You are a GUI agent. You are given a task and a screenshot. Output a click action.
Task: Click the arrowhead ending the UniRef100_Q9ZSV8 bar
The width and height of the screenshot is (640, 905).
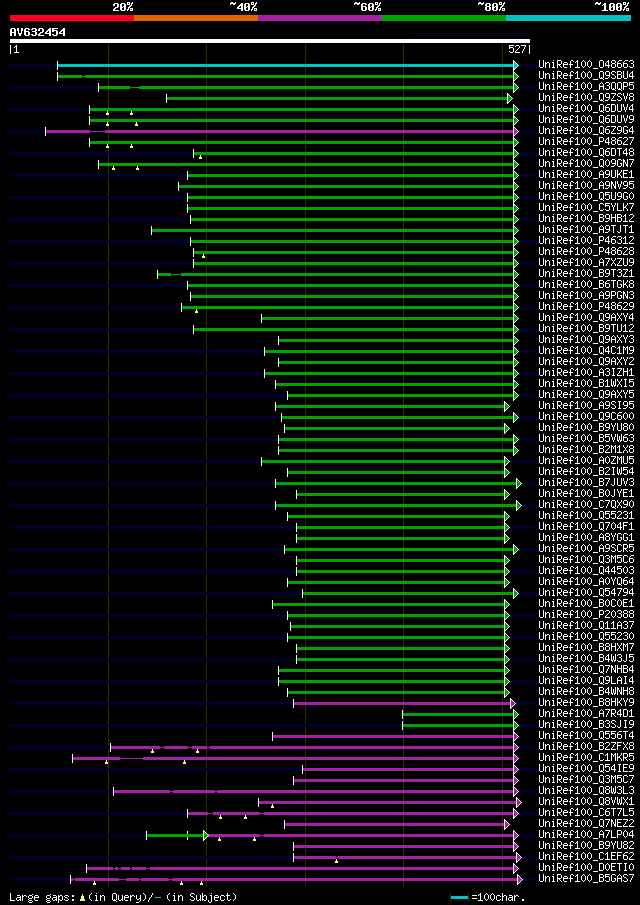click(x=510, y=99)
